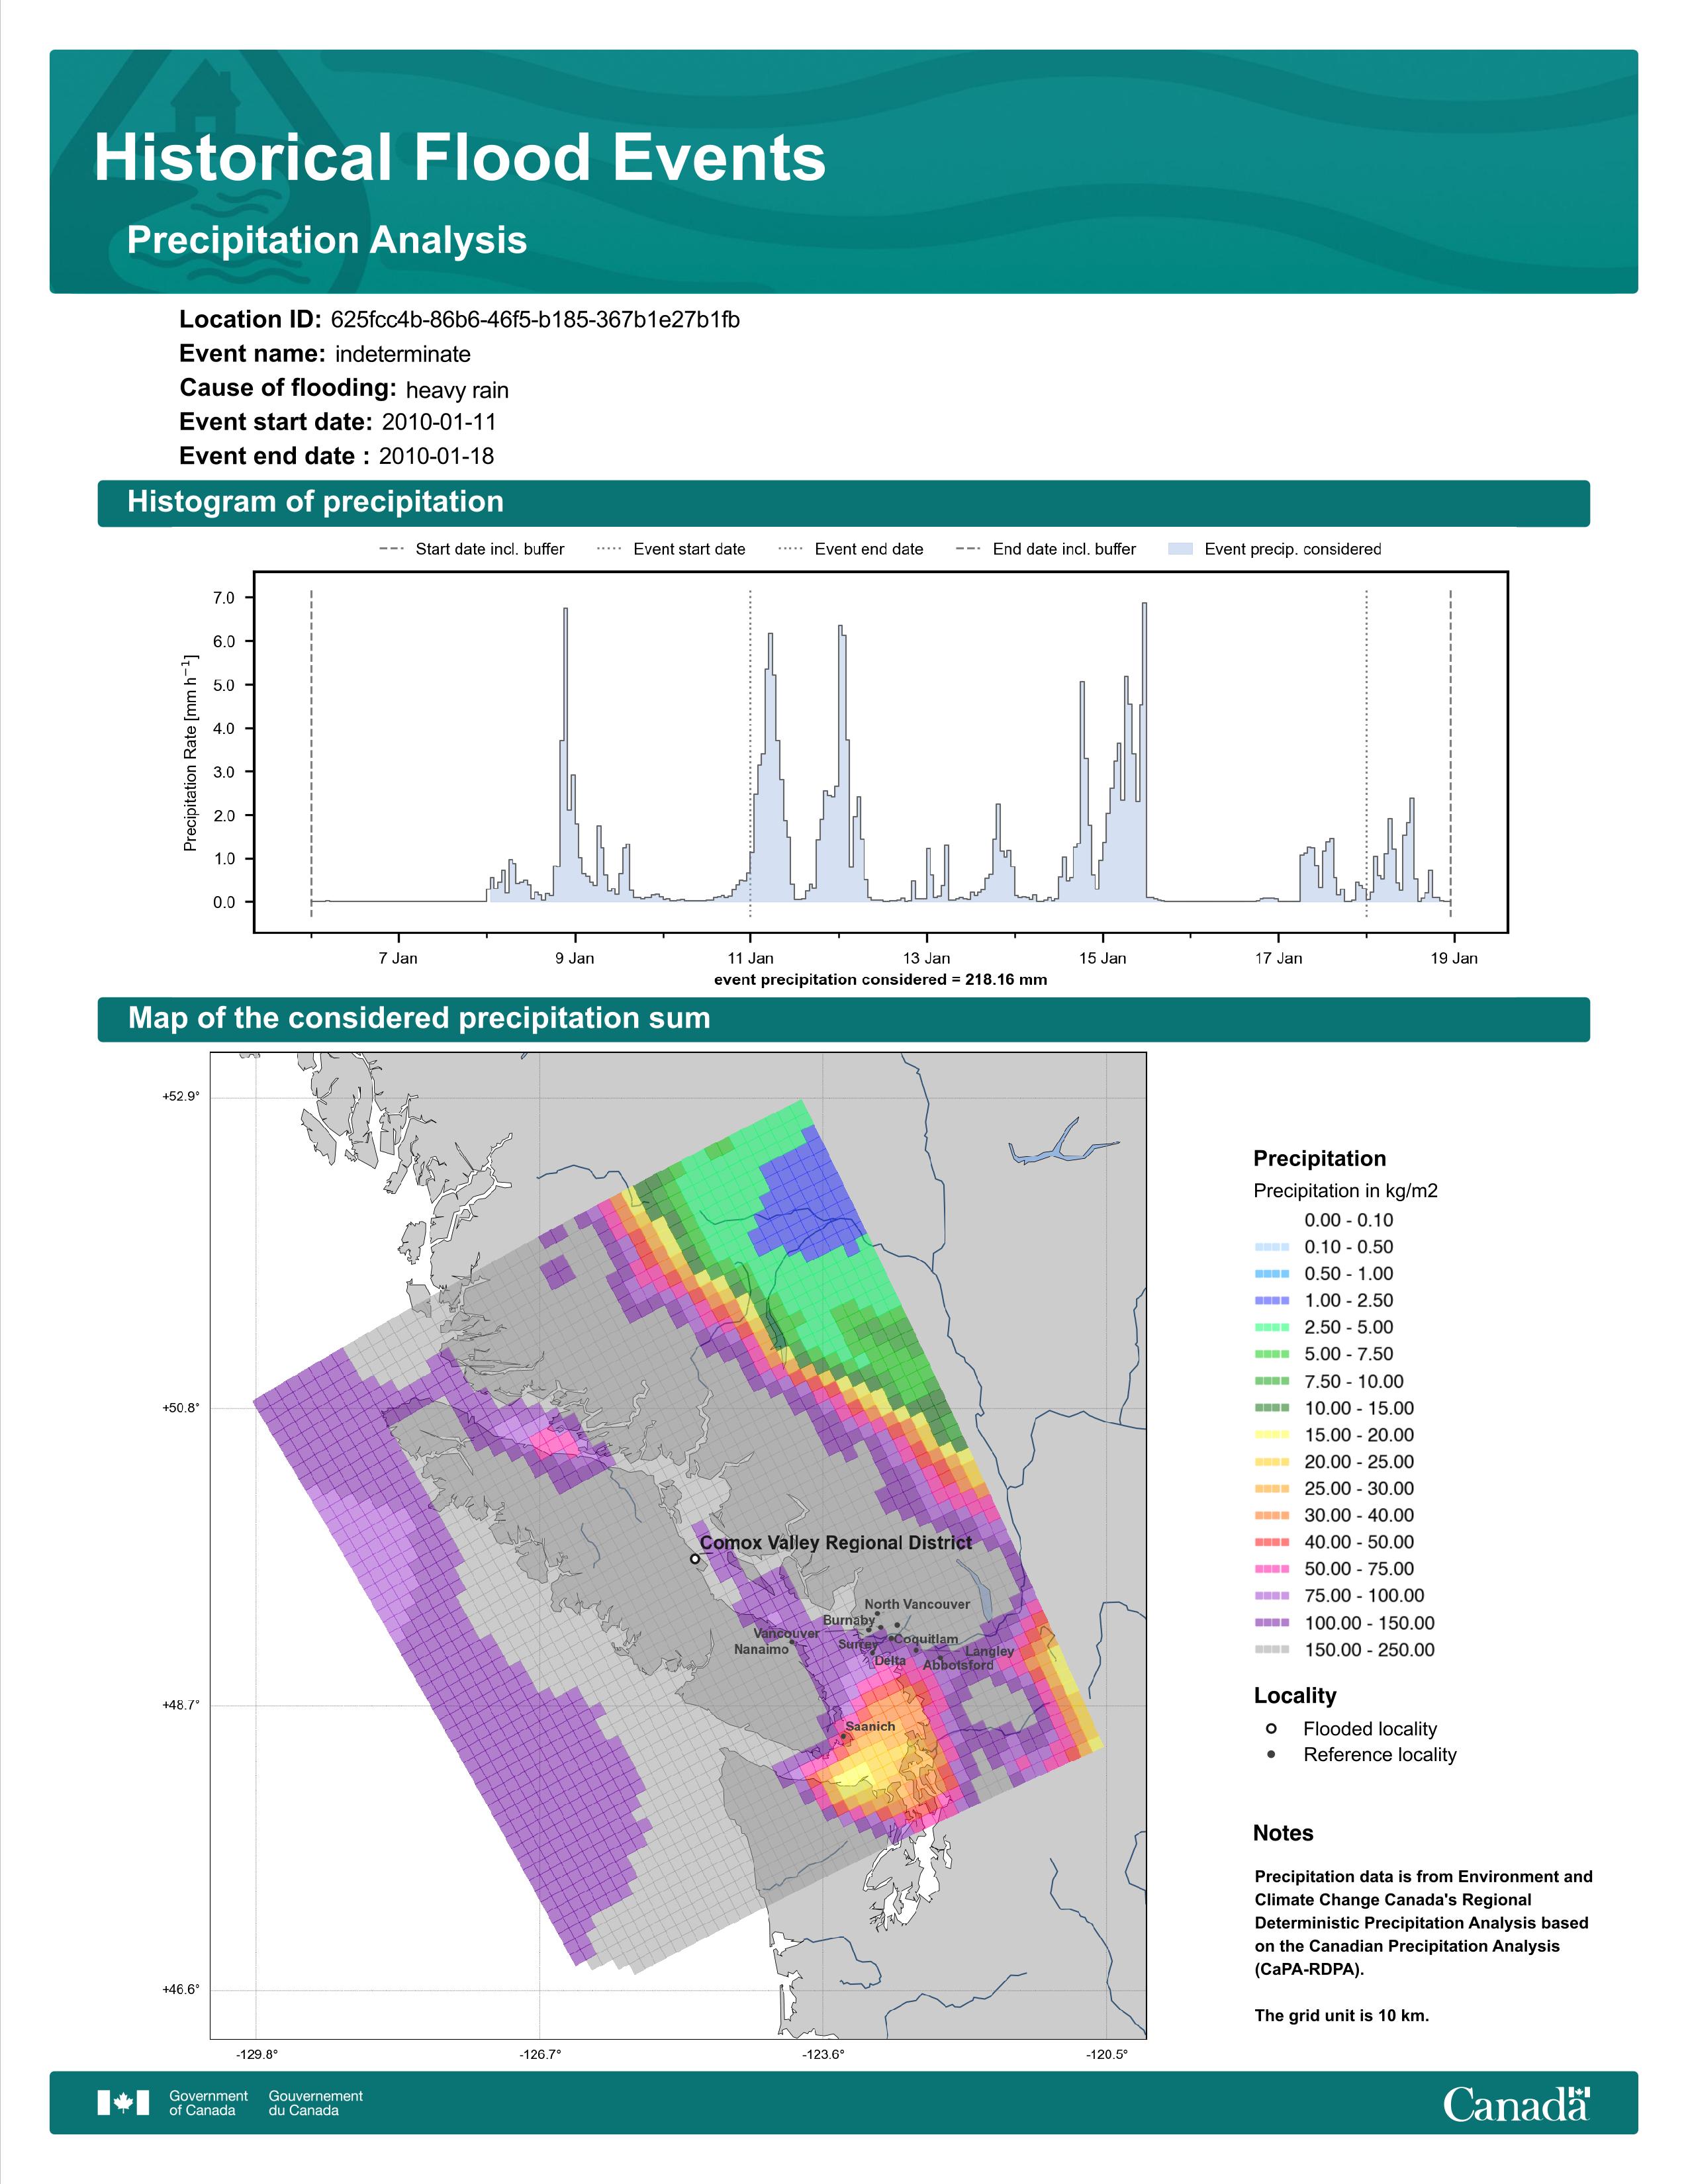1688x2184 pixels.
Task: Click the Event precip. considered legend swatch
Action: 1181,549
